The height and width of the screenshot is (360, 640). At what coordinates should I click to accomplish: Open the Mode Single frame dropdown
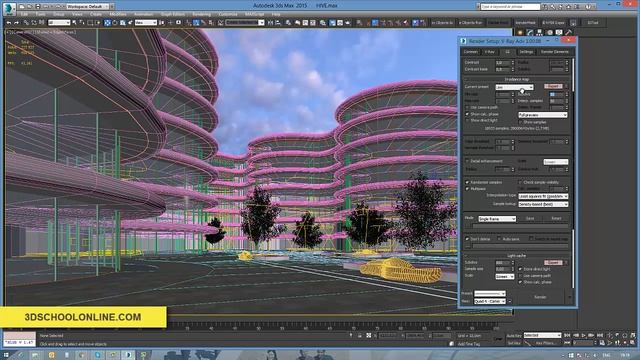(497, 219)
